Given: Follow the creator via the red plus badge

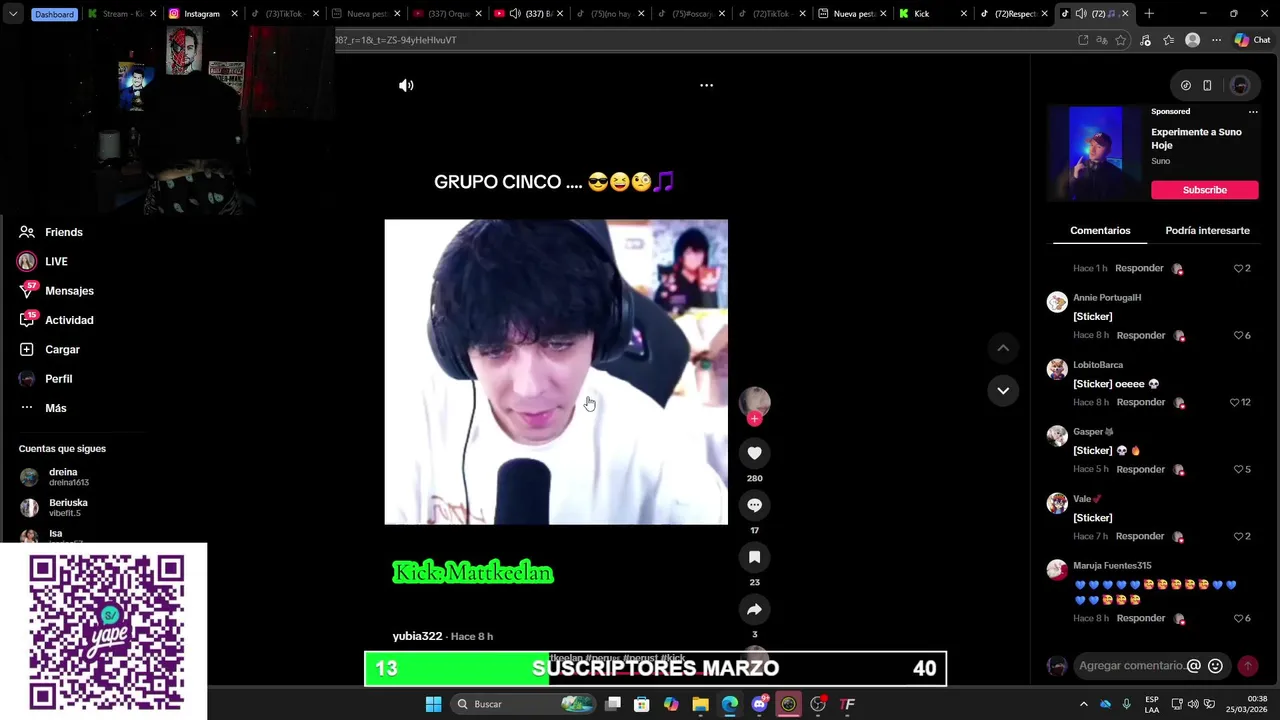Looking at the screenshot, I should (x=754, y=419).
